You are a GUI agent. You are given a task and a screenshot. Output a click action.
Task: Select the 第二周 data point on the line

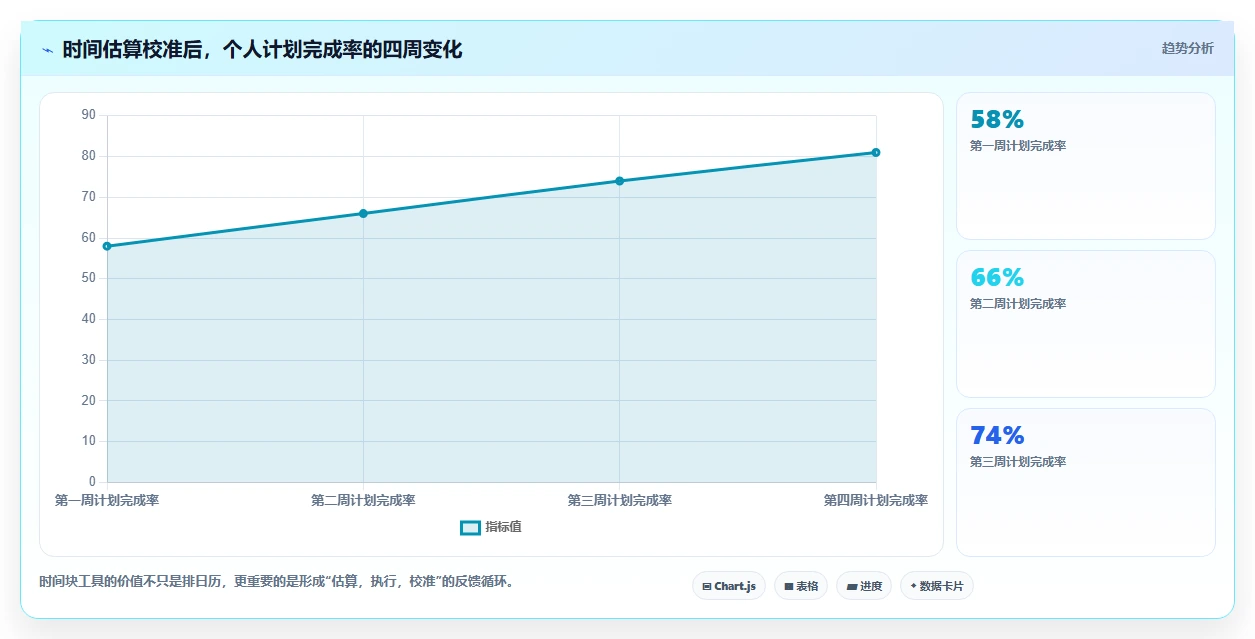tap(363, 213)
